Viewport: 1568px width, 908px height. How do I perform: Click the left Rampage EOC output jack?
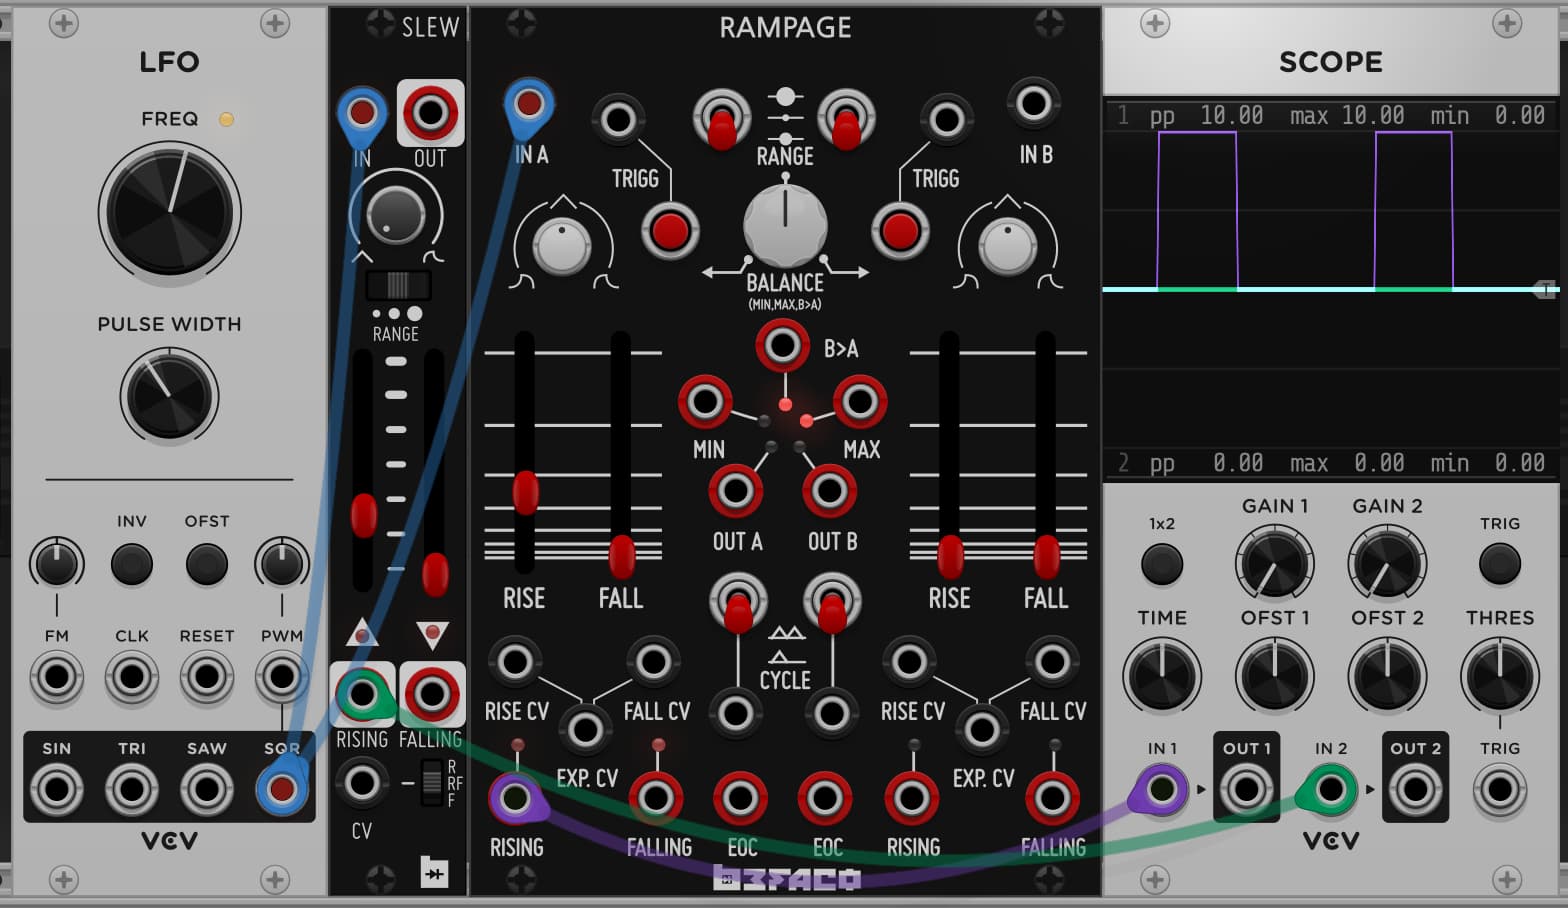740,799
